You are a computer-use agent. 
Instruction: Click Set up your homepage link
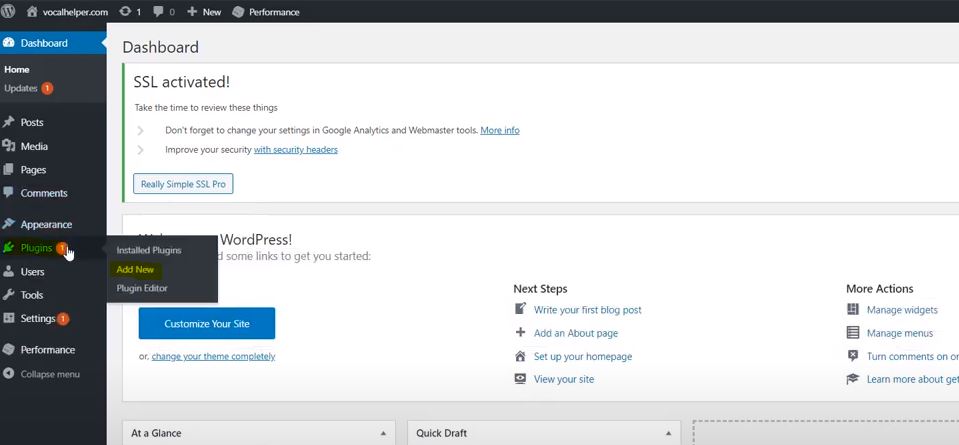(x=583, y=356)
